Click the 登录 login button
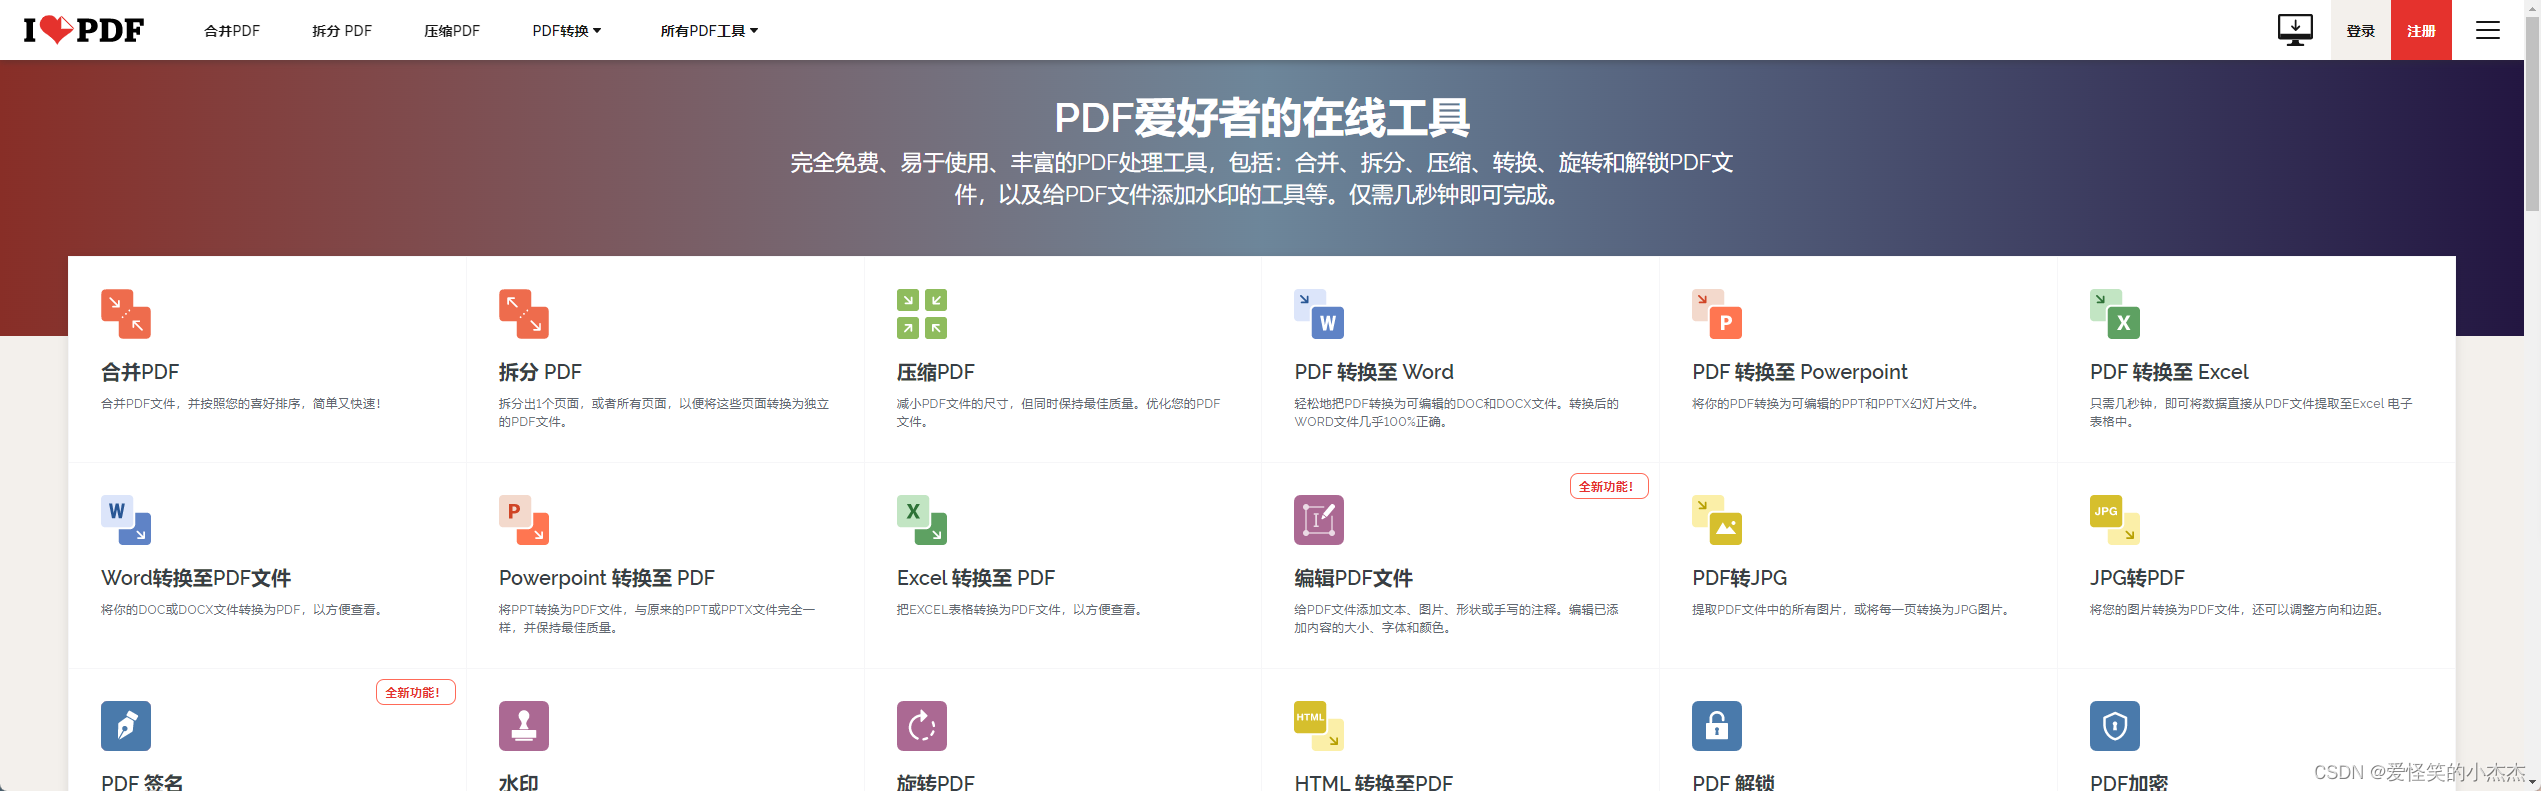This screenshot has width=2541, height=791. coord(2361,30)
